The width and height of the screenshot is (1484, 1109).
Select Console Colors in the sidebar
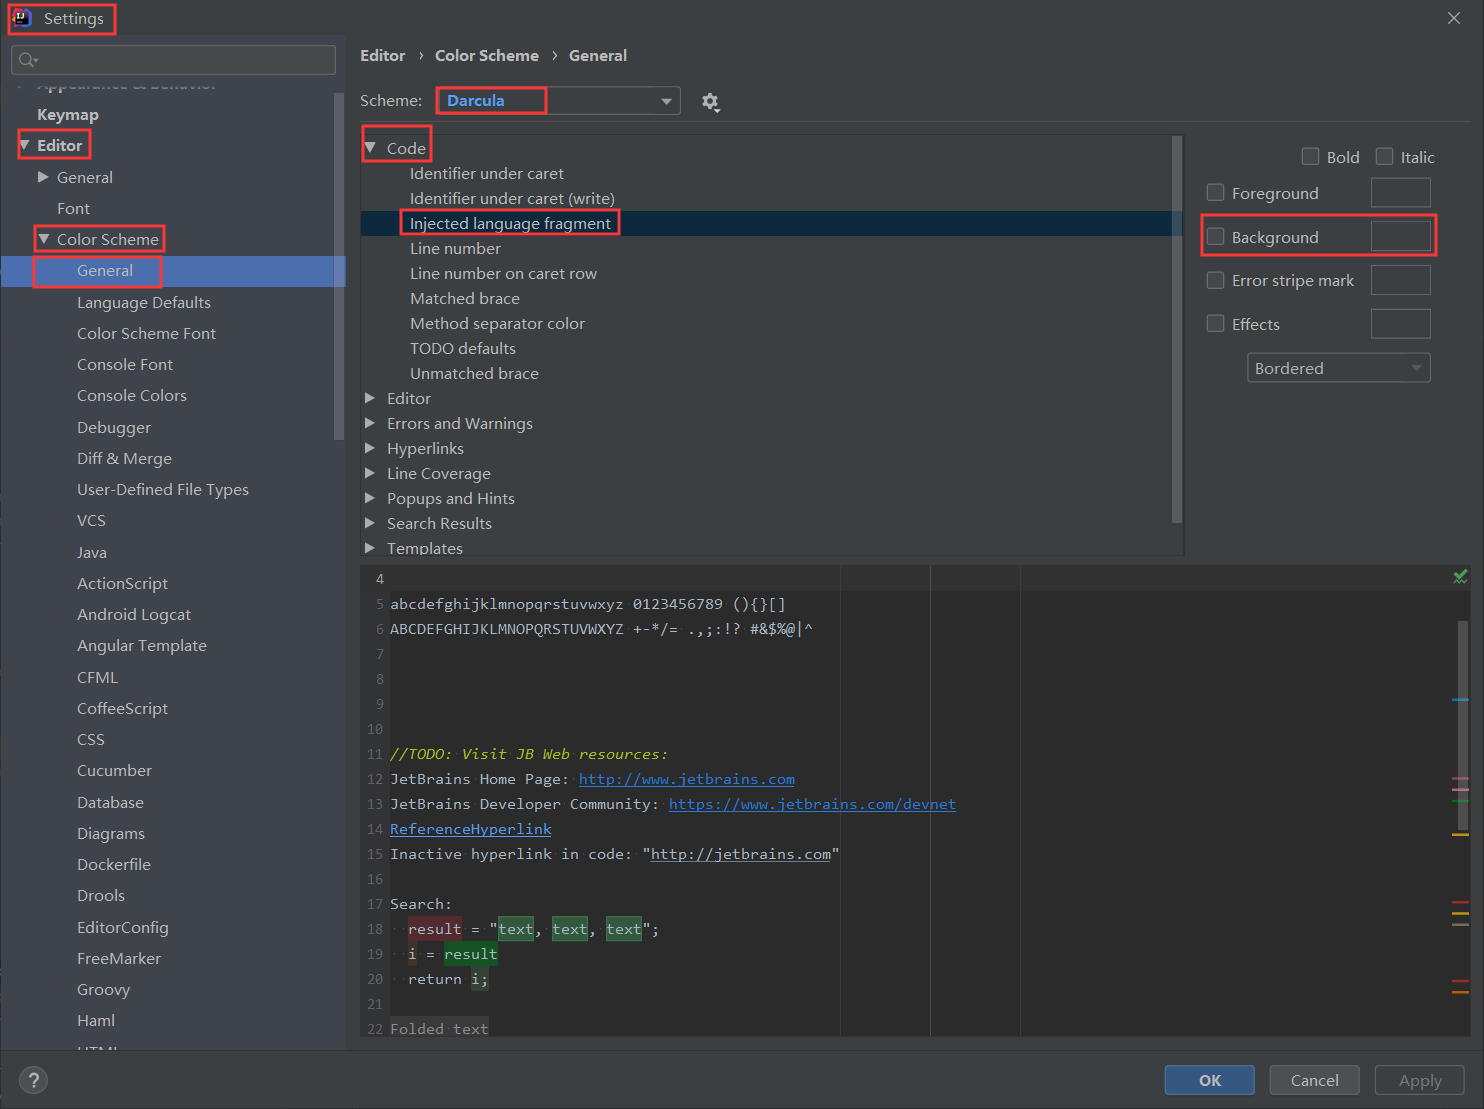[131, 395]
